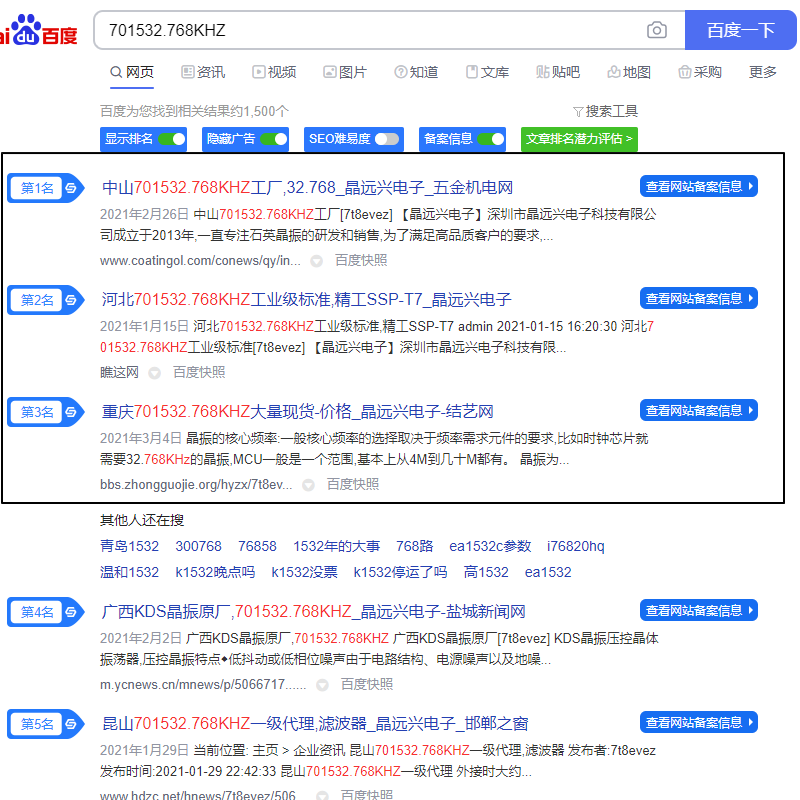Viewport: 800px width, 800px height.
Task: Click the 第1名 rank badge icon
Action: click(x=46, y=188)
